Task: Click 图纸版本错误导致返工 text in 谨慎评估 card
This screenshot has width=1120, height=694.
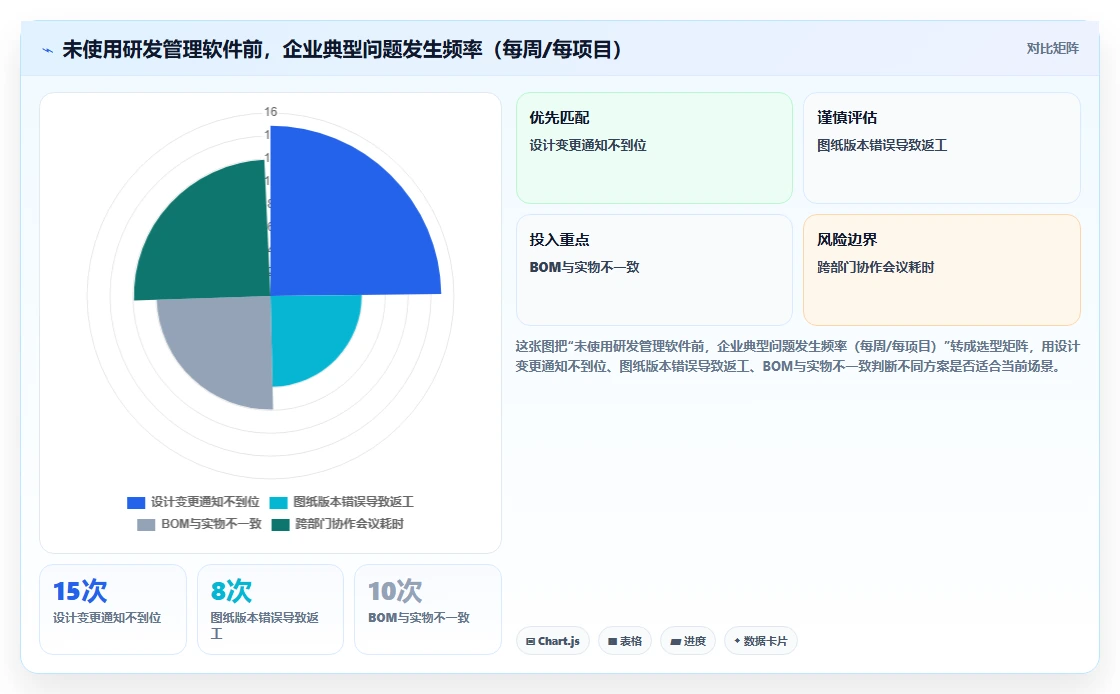Action: 882,146
